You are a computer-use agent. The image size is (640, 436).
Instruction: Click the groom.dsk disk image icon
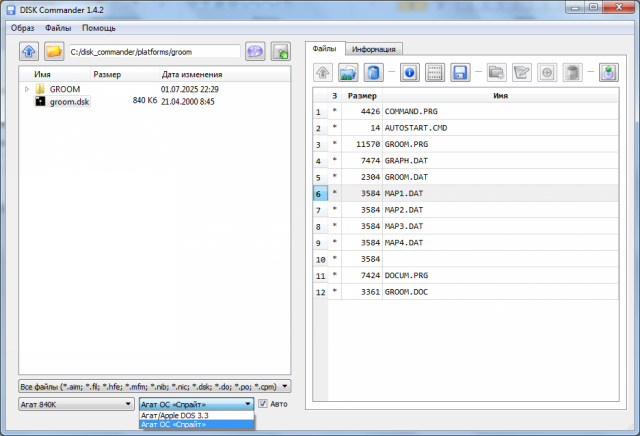[x=40, y=101]
